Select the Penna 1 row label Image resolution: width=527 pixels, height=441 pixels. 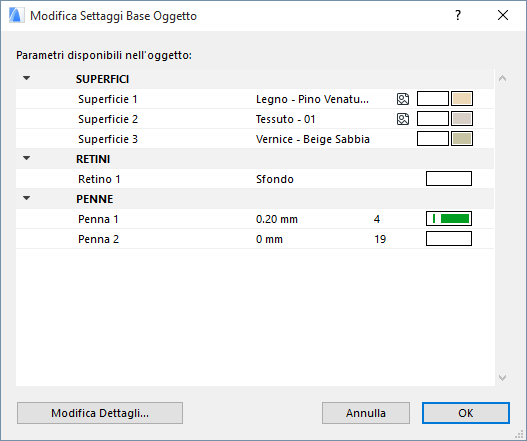(98, 219)
